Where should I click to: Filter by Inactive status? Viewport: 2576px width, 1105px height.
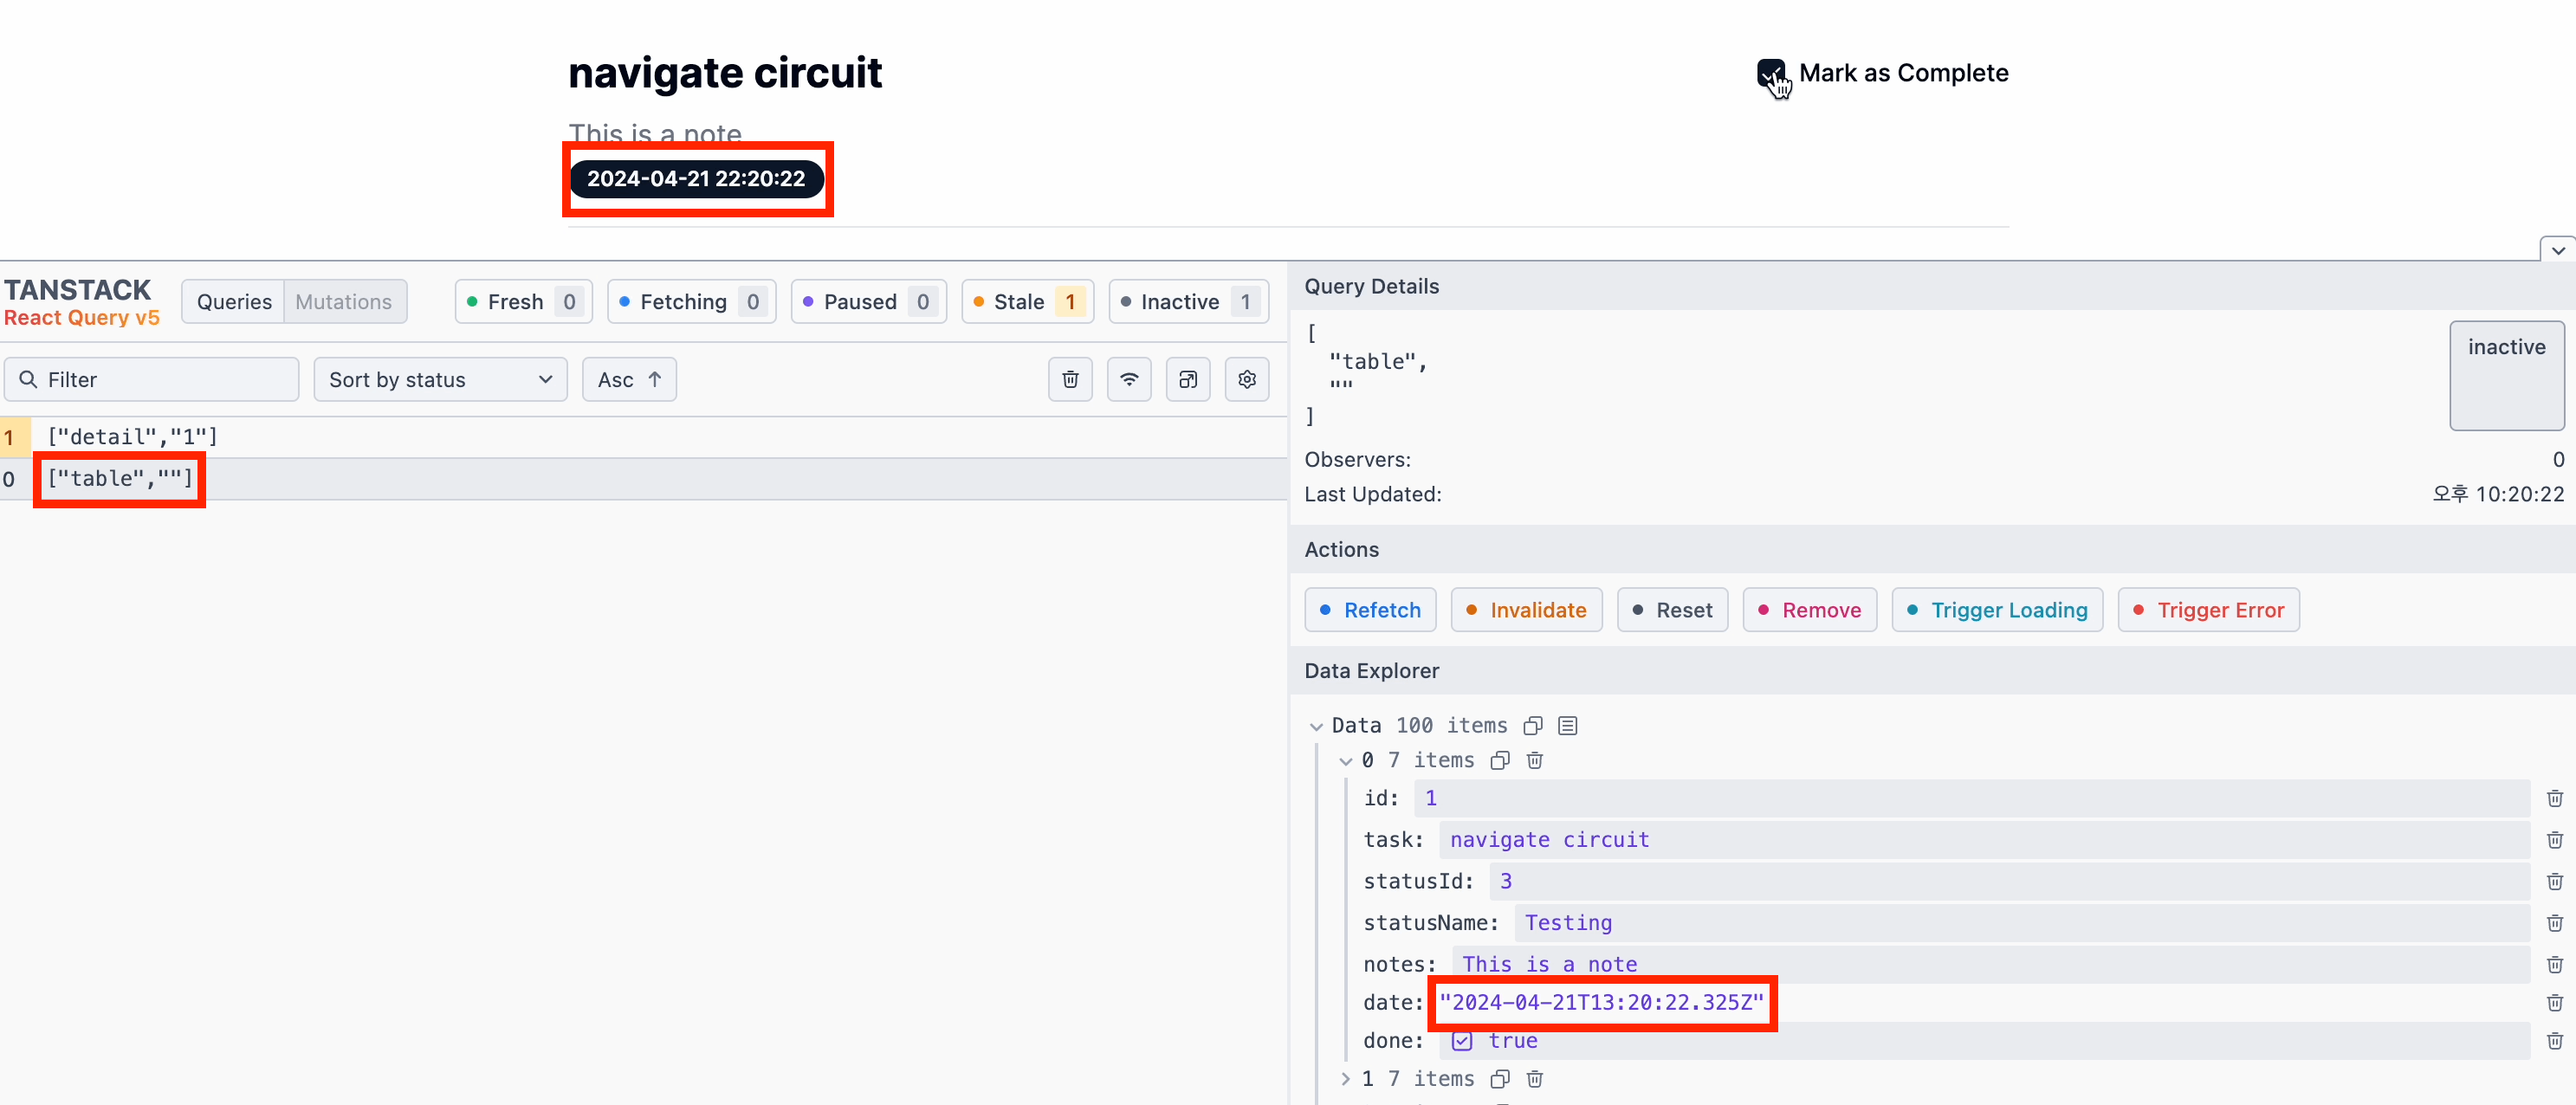(1188, 302)
